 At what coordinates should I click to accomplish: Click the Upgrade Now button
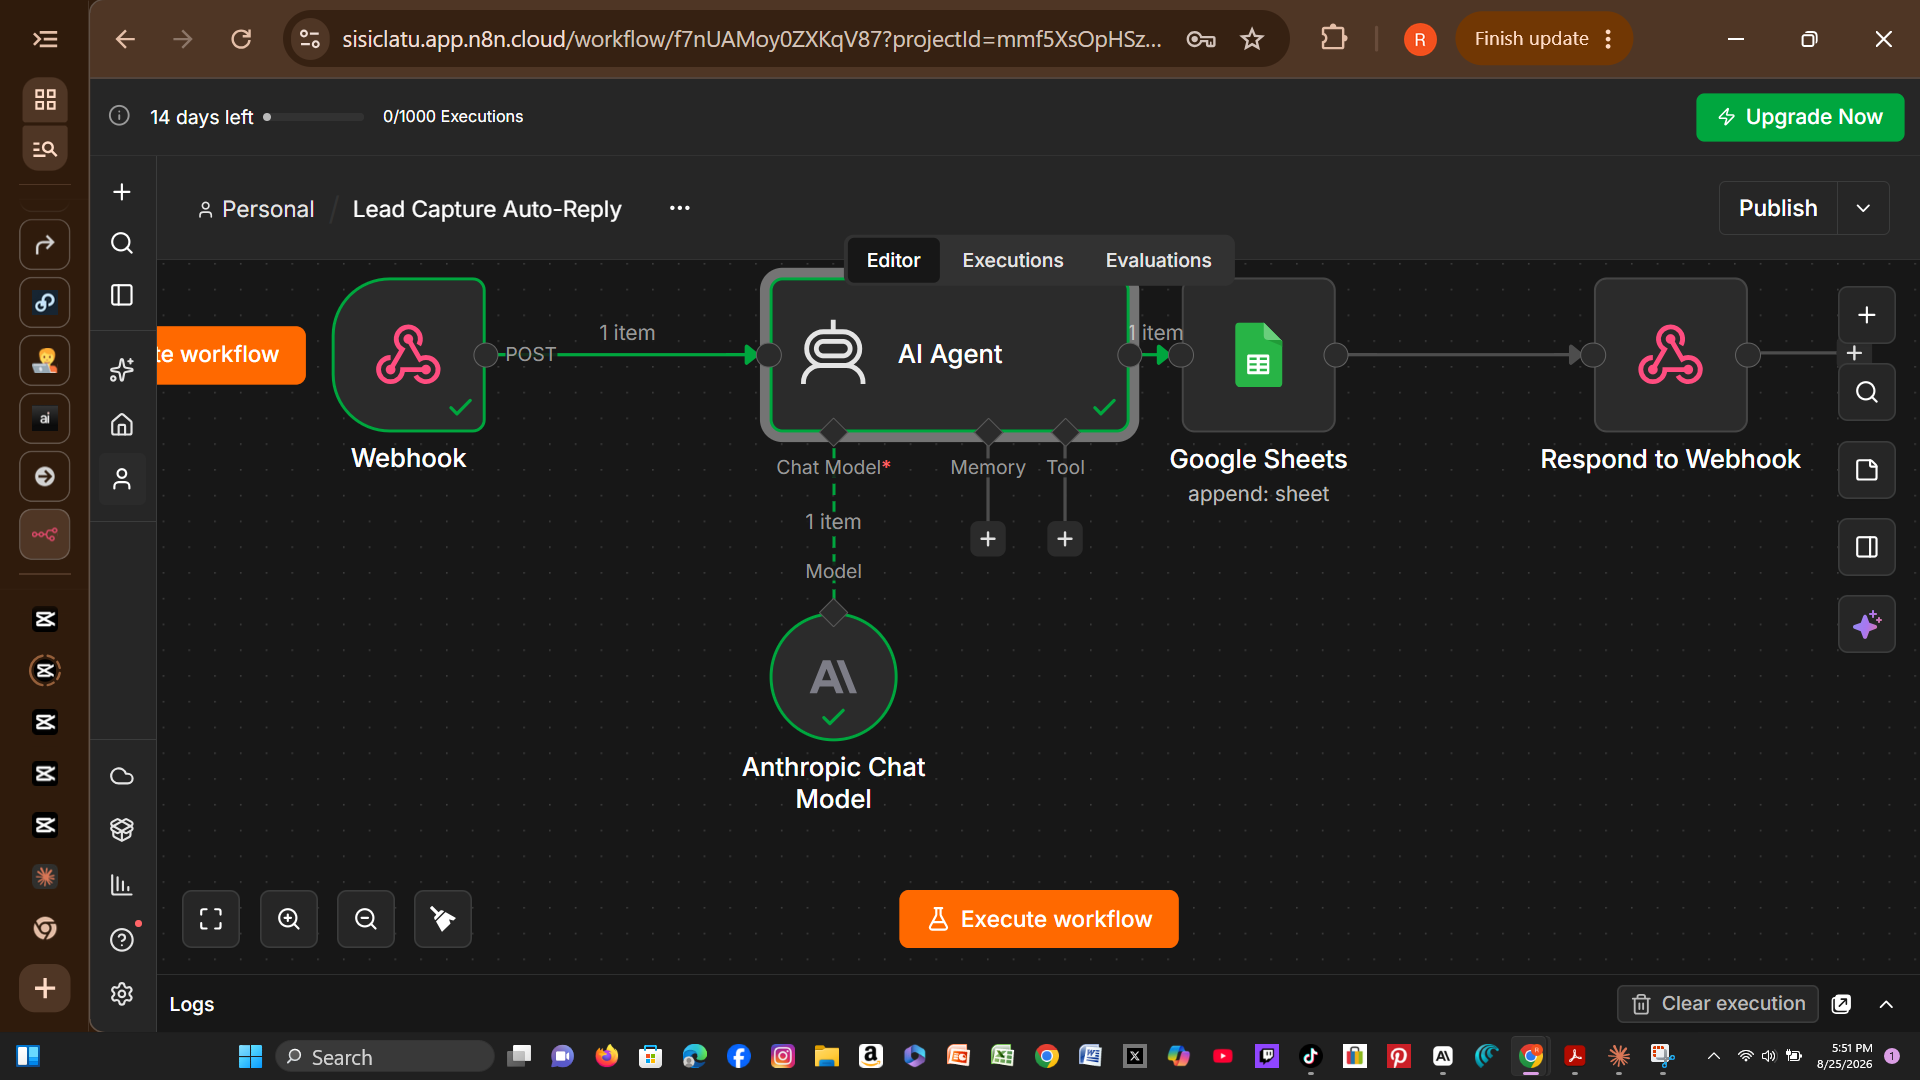[x=1800, y=117]
